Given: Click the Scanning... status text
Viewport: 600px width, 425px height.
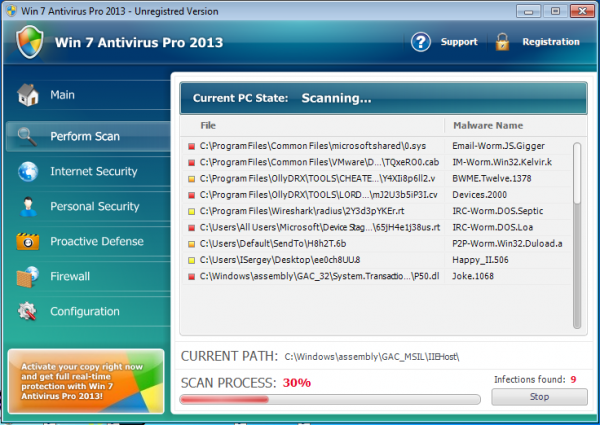Looking at the screenshot, I should pyautogui.click(x=336, y=98).
